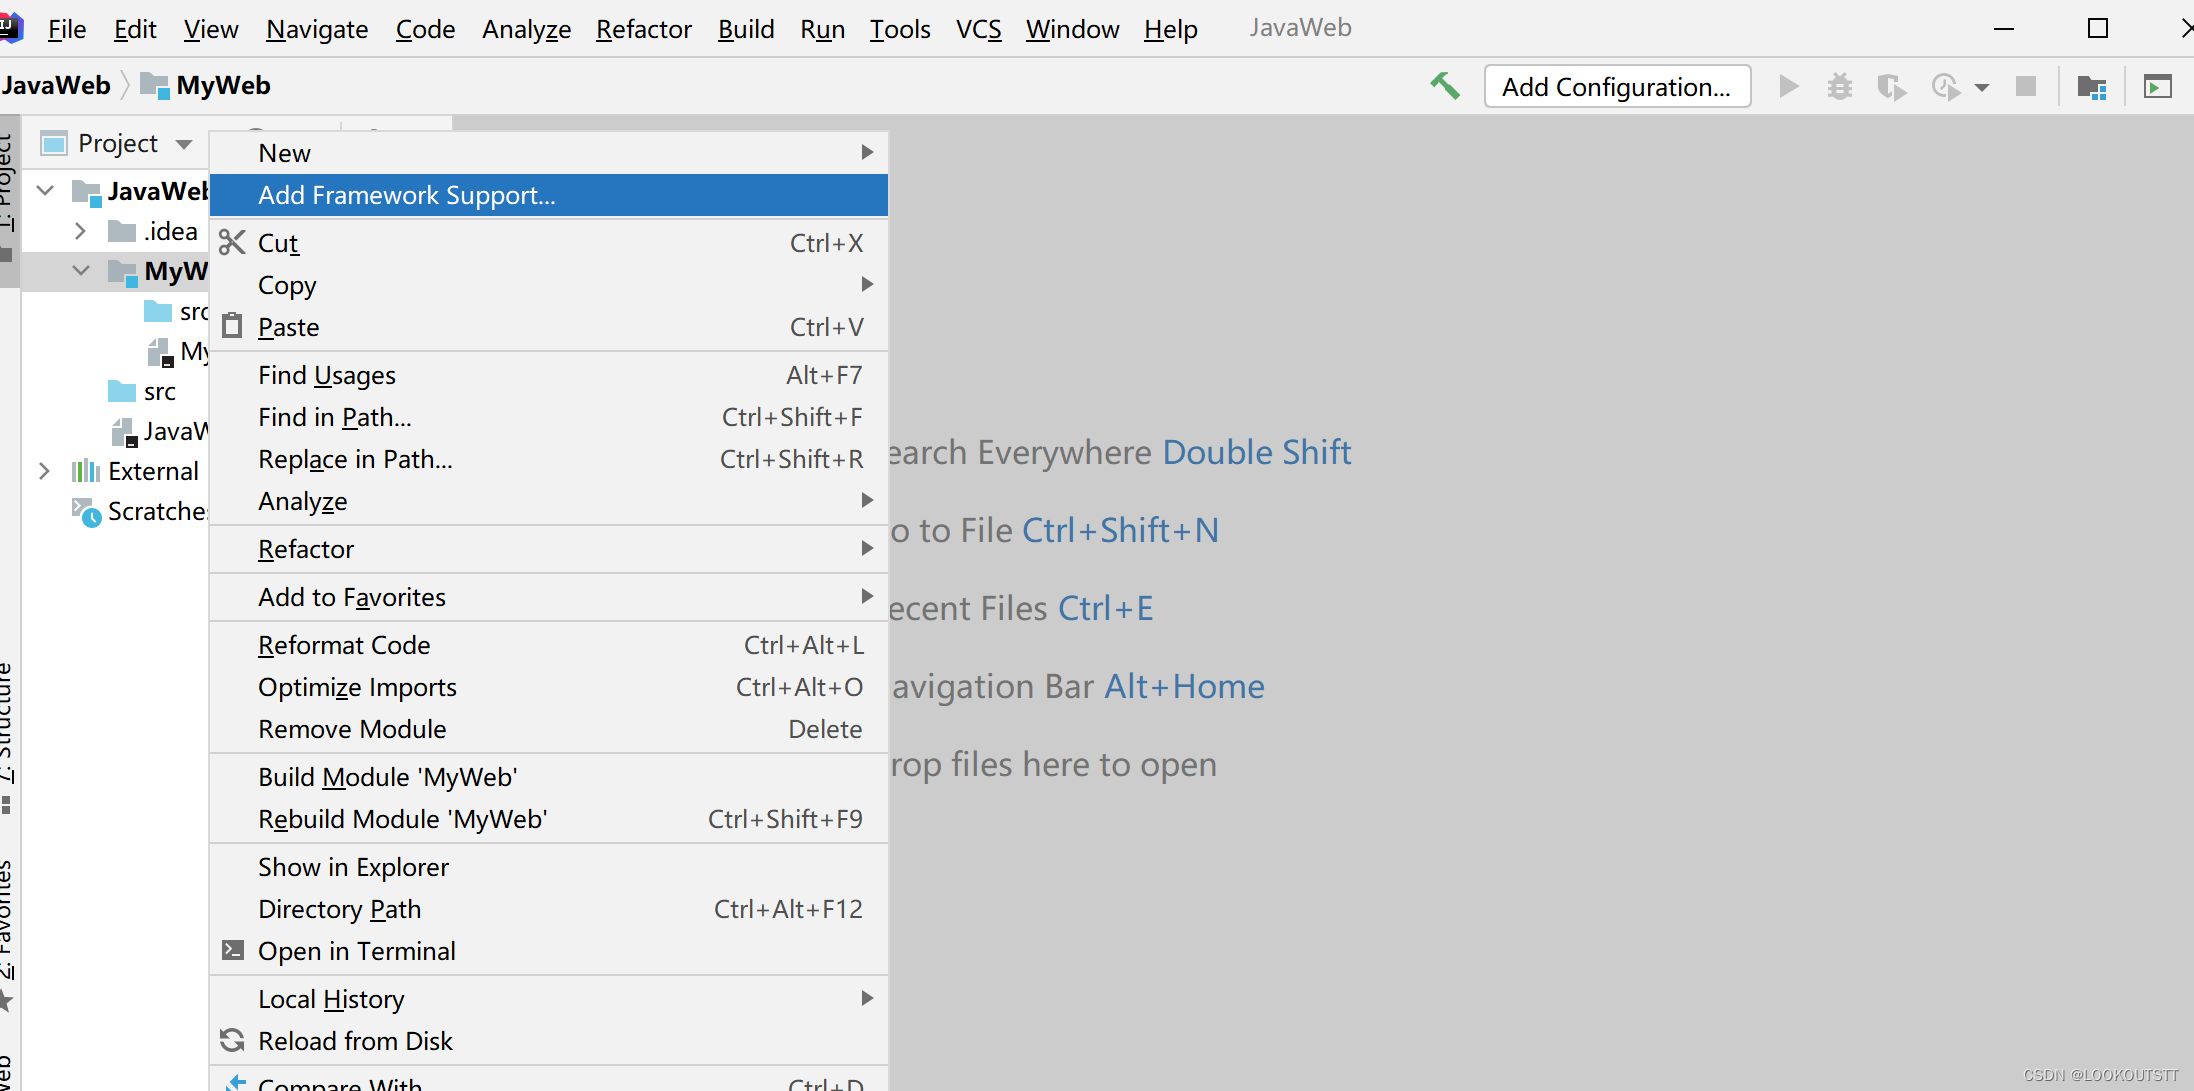2194x1091 pixels.
Task: Select Build Module 'MyWeb'
Action: (549, 776)
